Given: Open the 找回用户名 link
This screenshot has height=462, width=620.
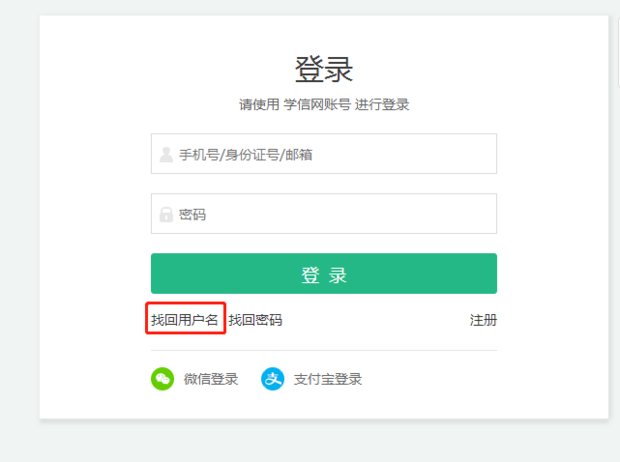Looking at the screenshot, I should pos(185,320).
